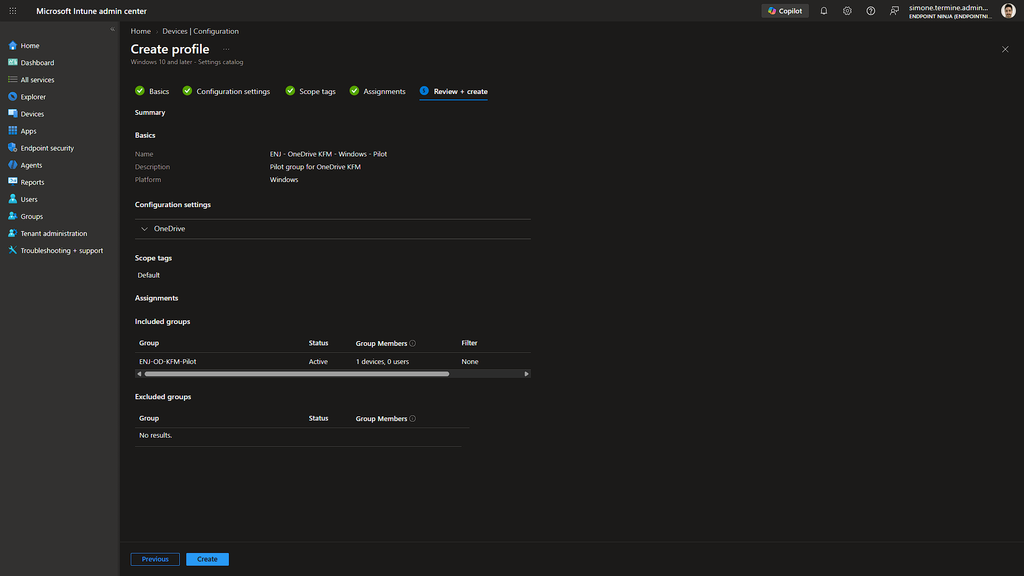The image size is (1024, 576).
Task: Open the Create profile more options ellipsis
Action: [x=226, y=50]
